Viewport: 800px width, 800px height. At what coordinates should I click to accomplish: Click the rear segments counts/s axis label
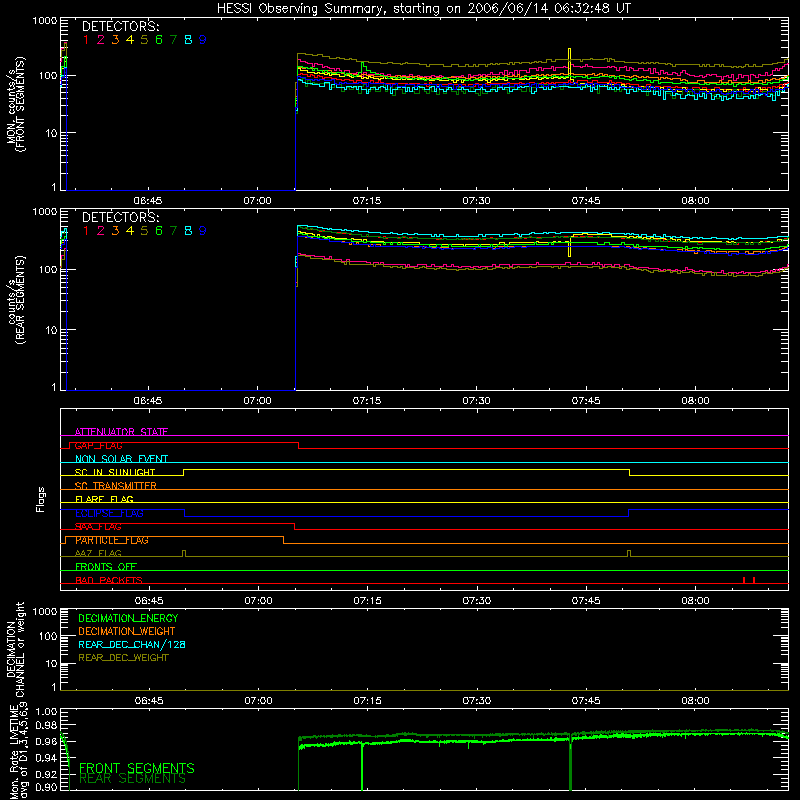pyautogui.click(x=15, y=300)
